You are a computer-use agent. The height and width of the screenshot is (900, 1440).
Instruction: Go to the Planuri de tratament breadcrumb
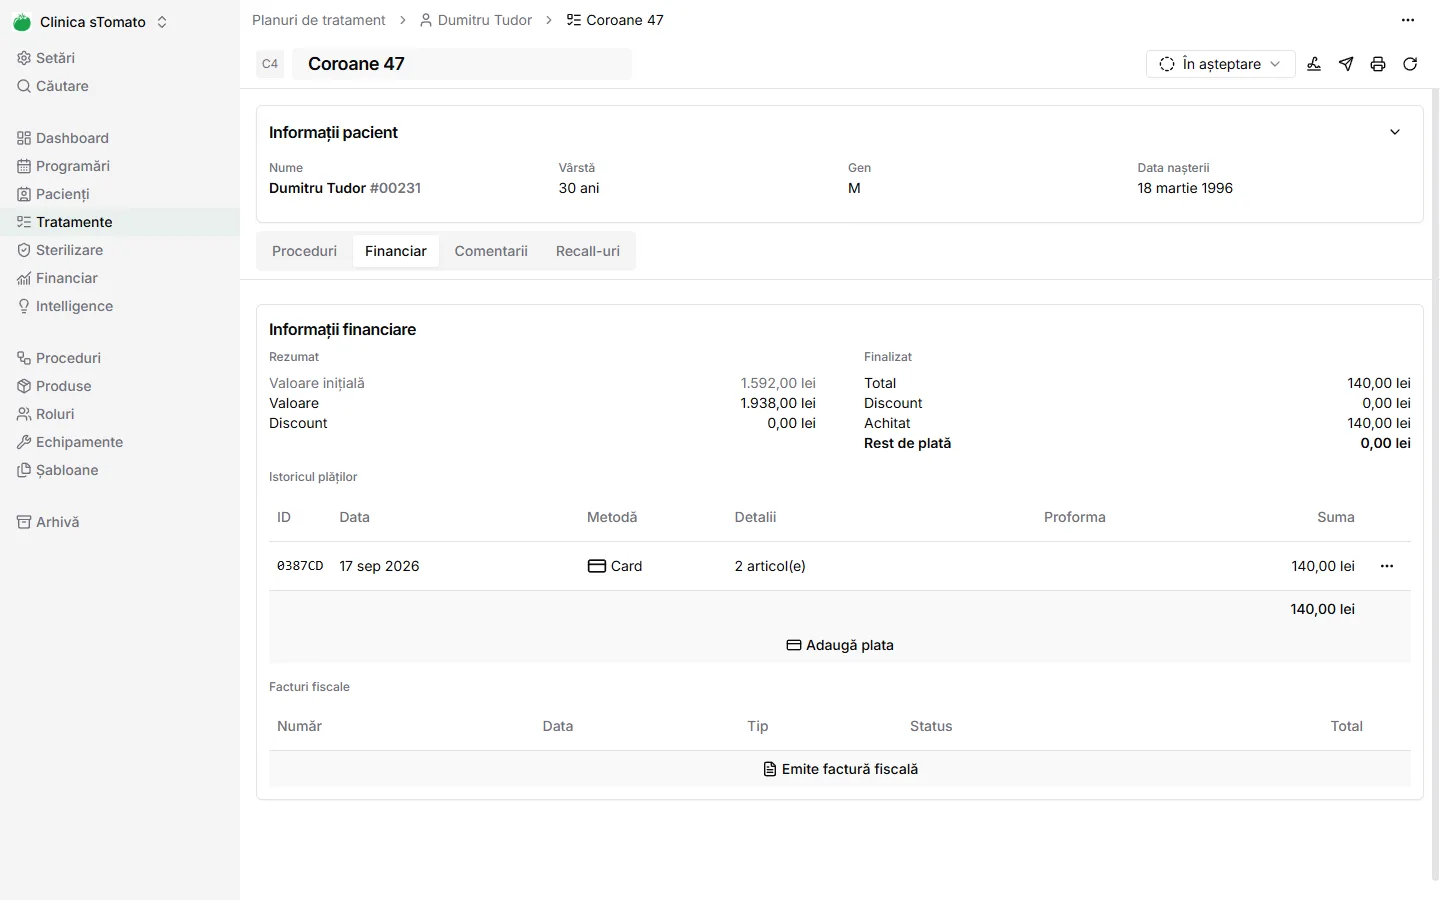pos(319,20)
